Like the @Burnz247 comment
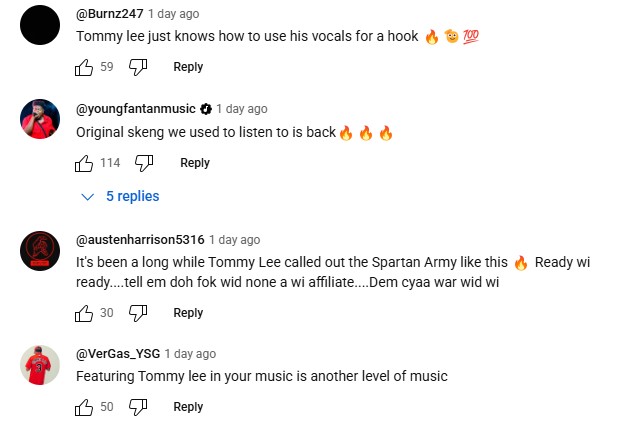 pos(84,67)
